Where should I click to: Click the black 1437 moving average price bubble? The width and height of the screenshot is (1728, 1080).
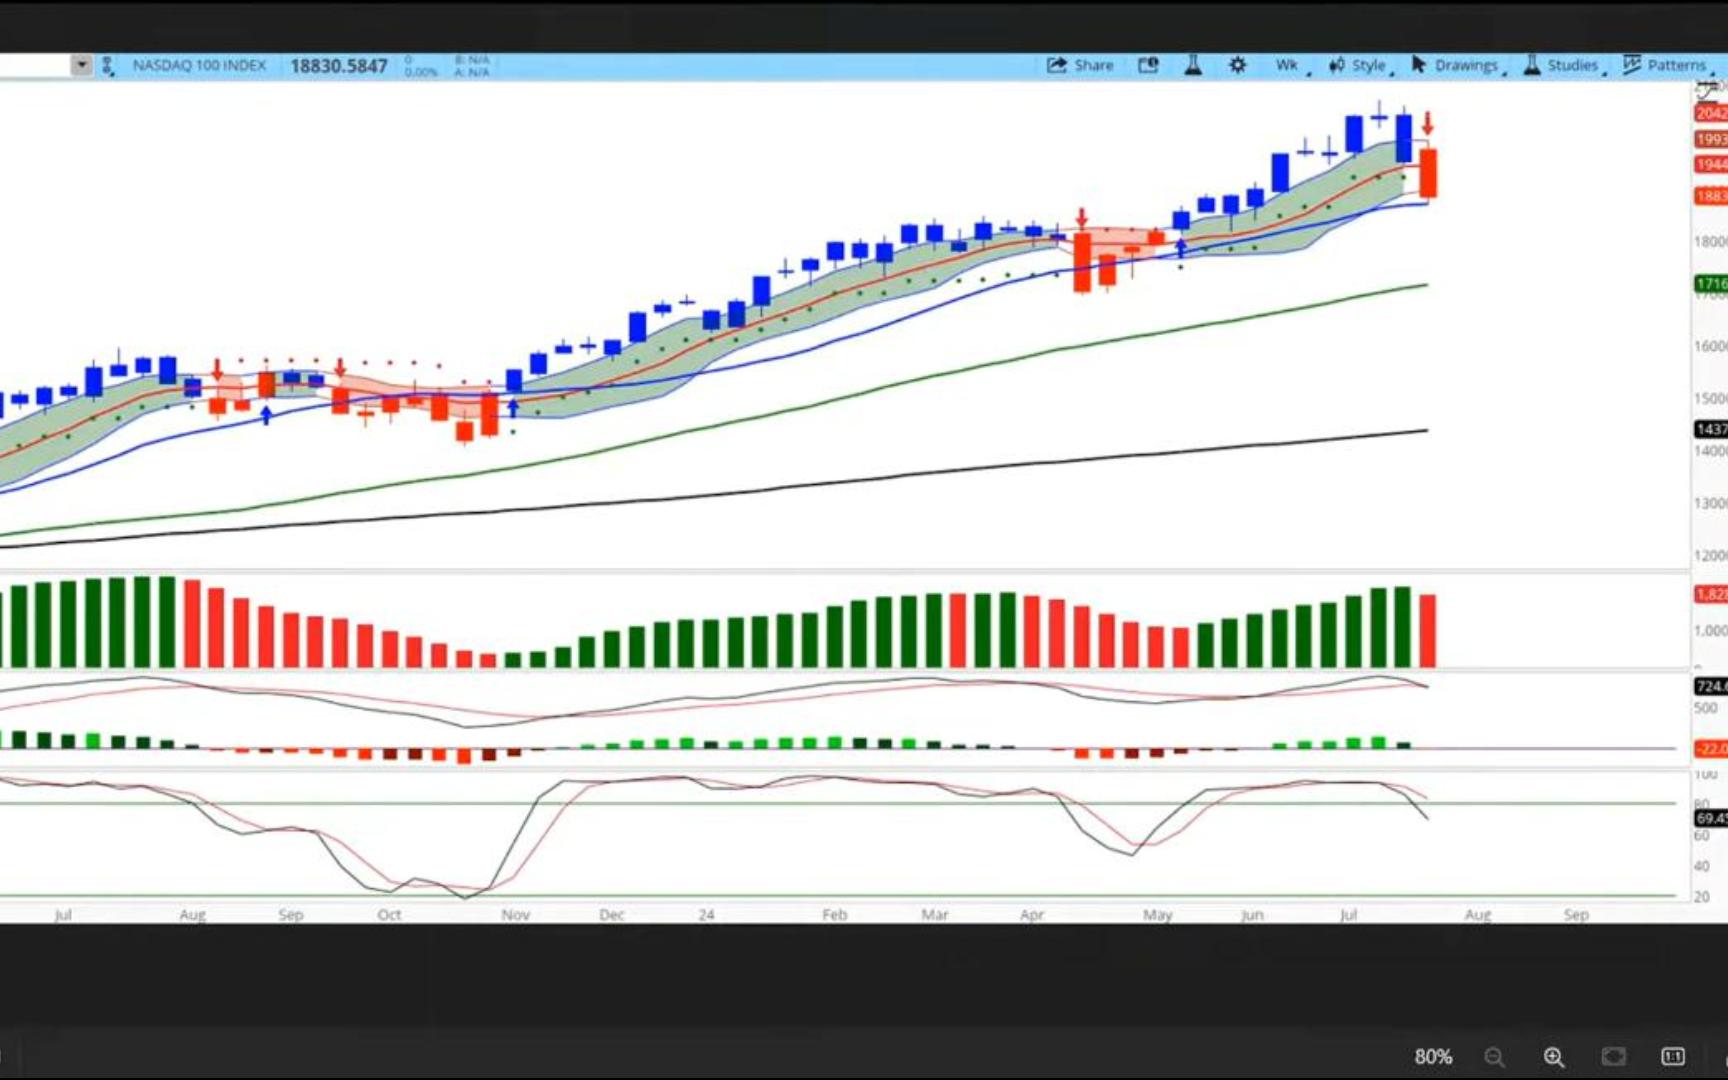coord(1711,429)
